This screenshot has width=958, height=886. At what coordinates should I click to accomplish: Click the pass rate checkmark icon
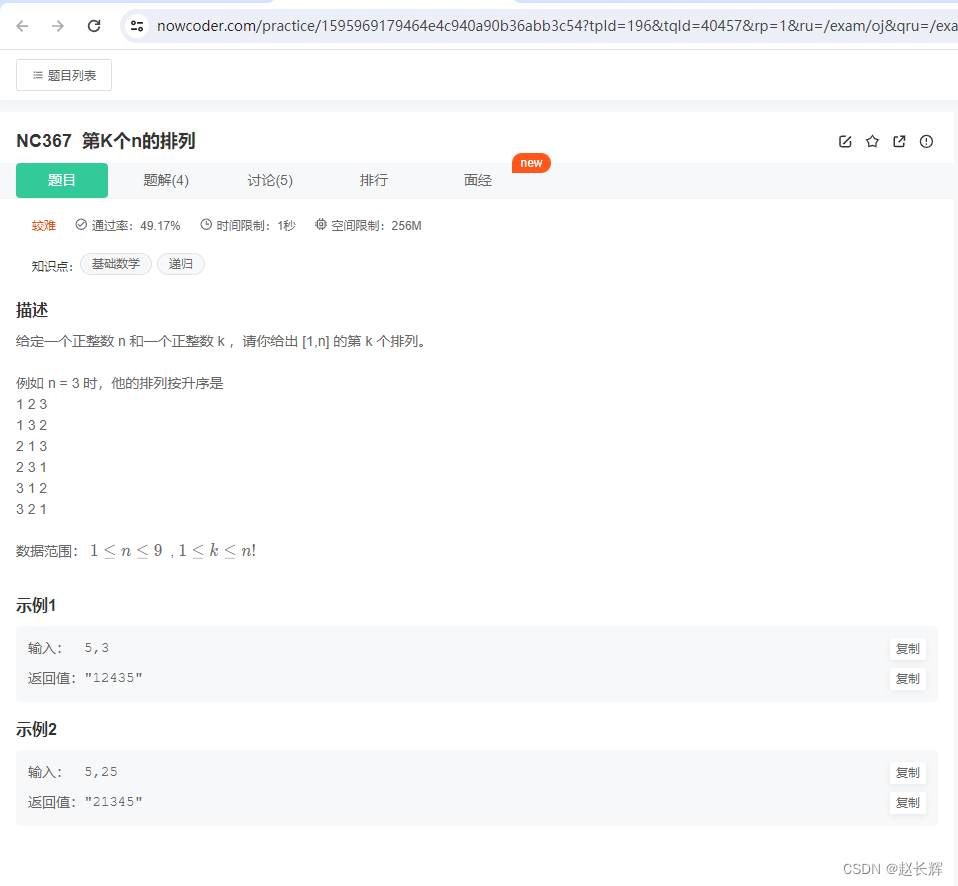(x=81, y=225)
